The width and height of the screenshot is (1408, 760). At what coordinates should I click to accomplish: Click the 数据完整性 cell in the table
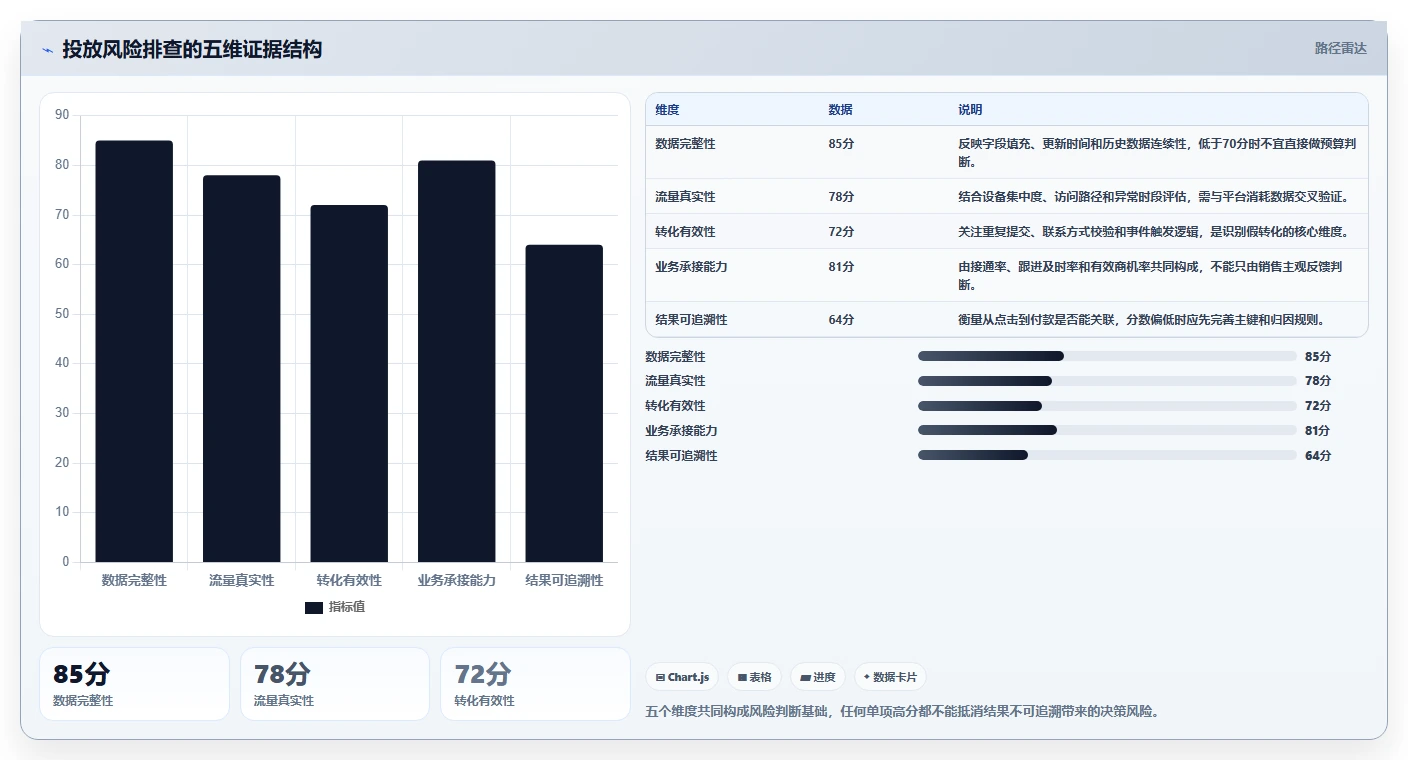point(685,144)
